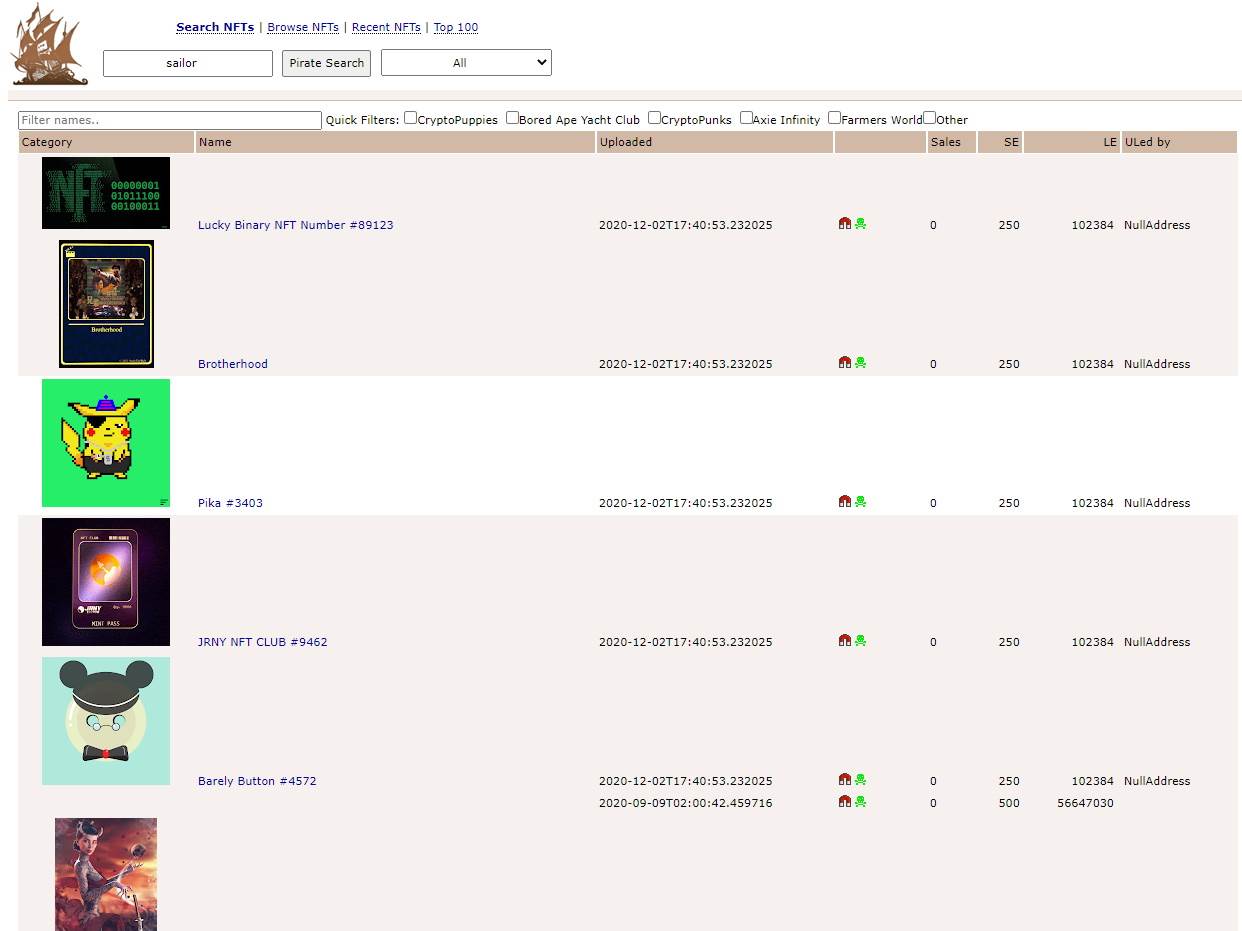Switch to Browse NFTs
Viewport: 1242px width, 931px height.
pos(302,27)
